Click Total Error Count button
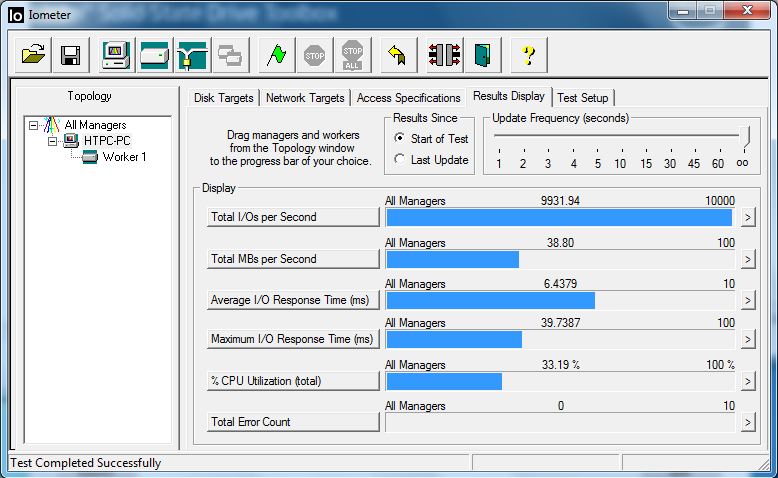The image size is (778, 478). [x=293, y=422]
